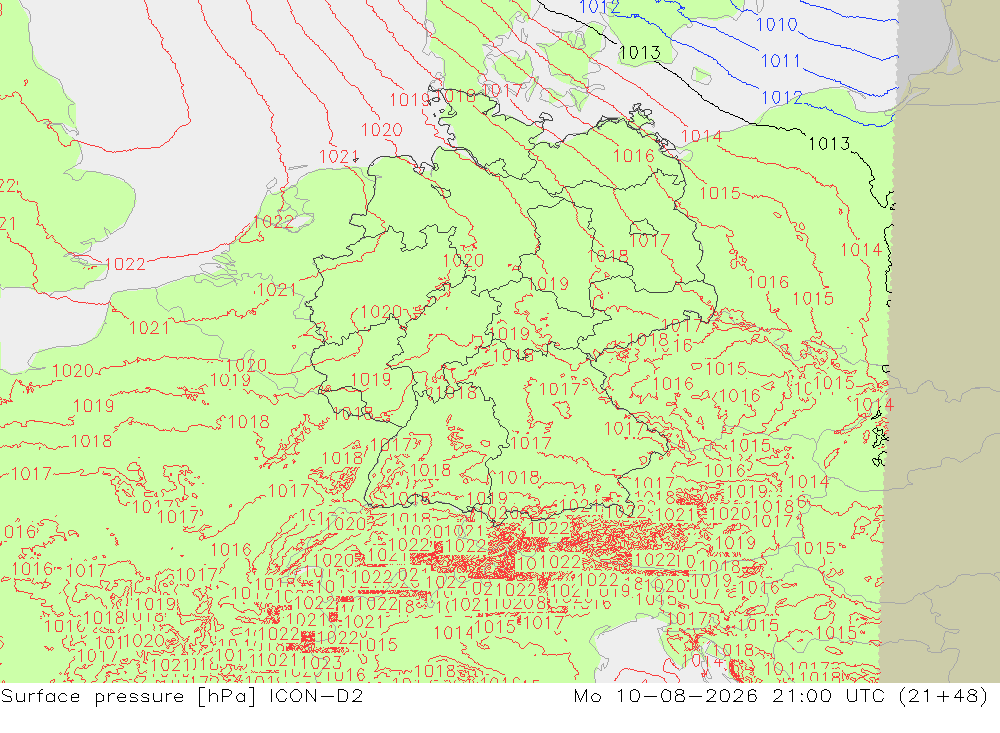Click the 1023 pressure label at the bottom
The height and width of the screenshot is (733, 1000).
[x=322, y=663]
